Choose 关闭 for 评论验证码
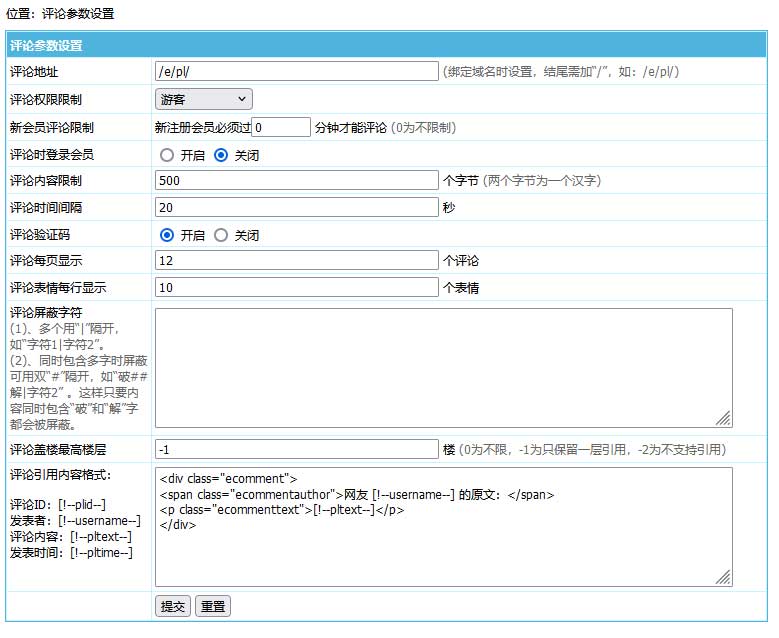This screenshot has width=779, height=638. tap(221, 235)
